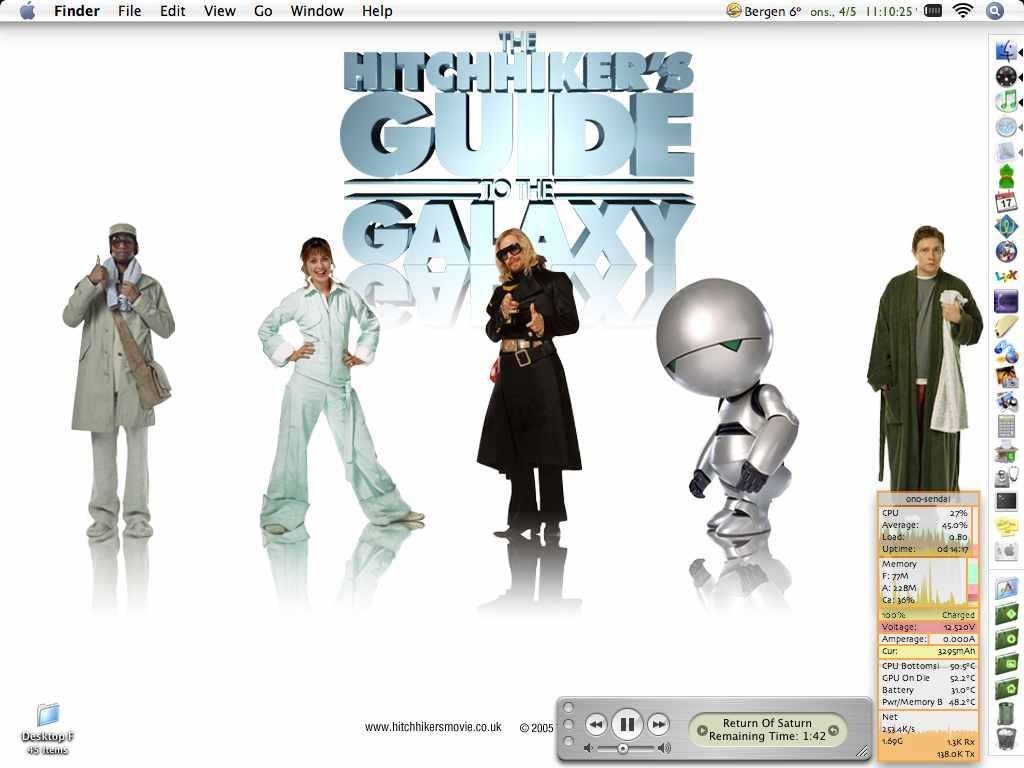
Task: Open the Apple menu
Action: [27, 11]
